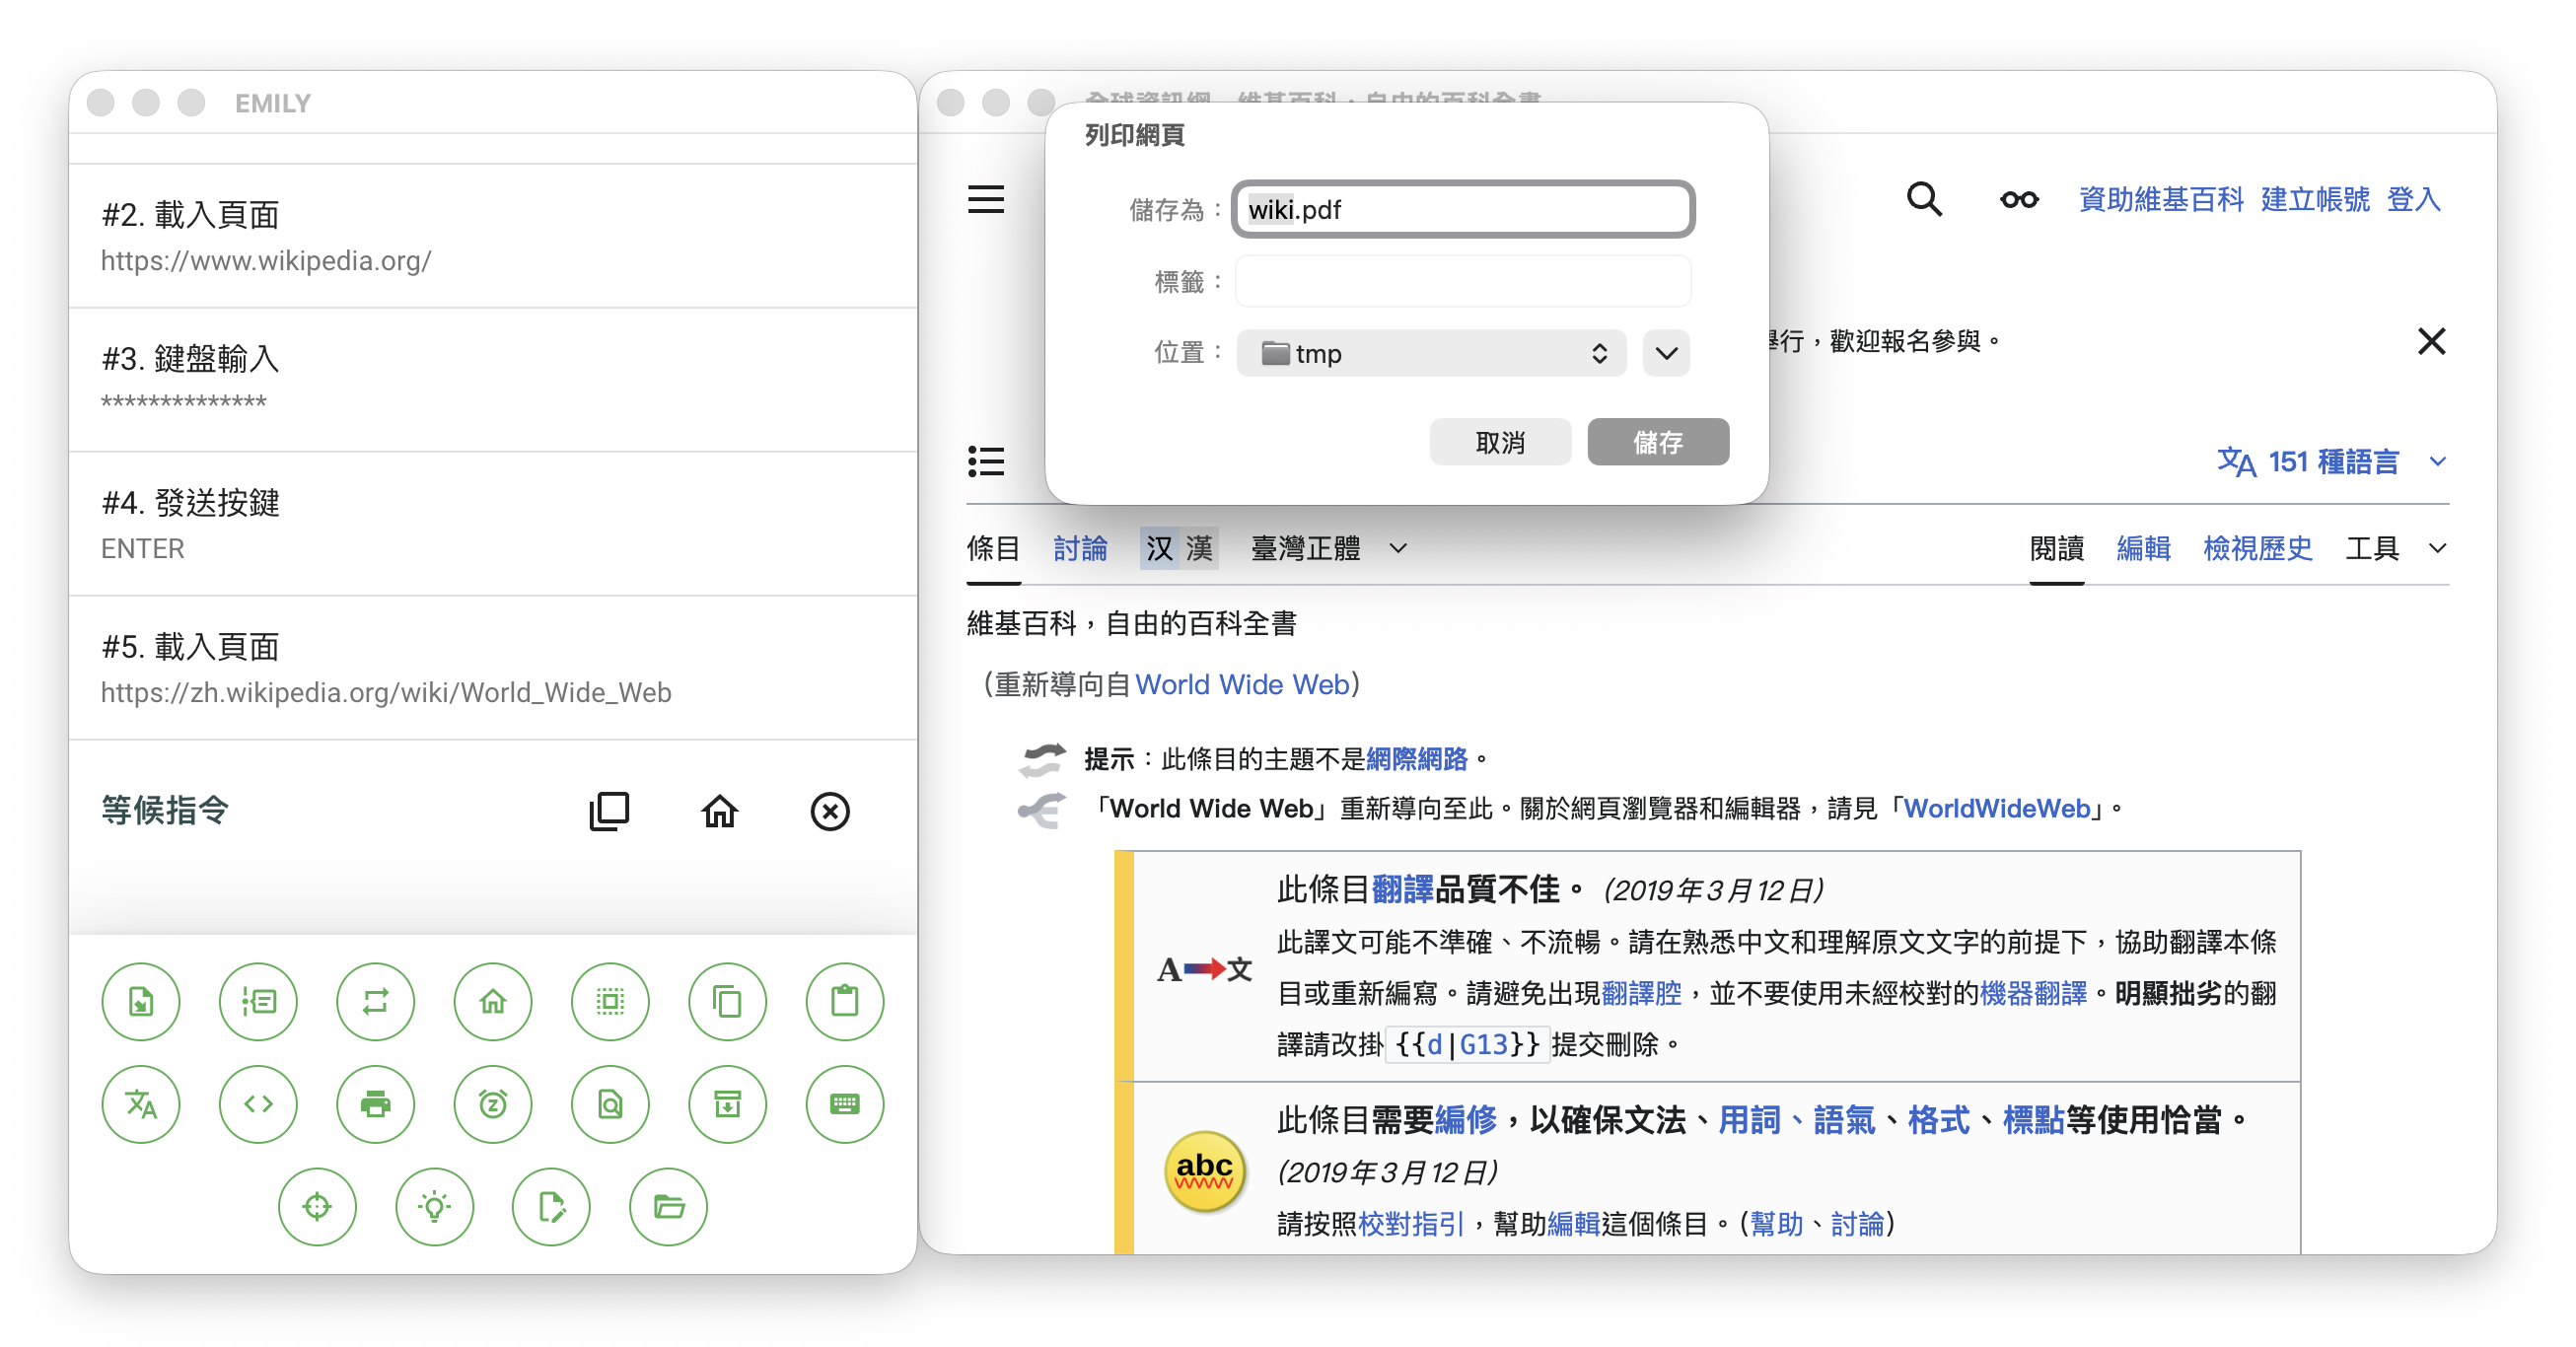Click the code brackets icon button
2576x1347 pixels.
pyautogui.click(x=258, y=1104)
